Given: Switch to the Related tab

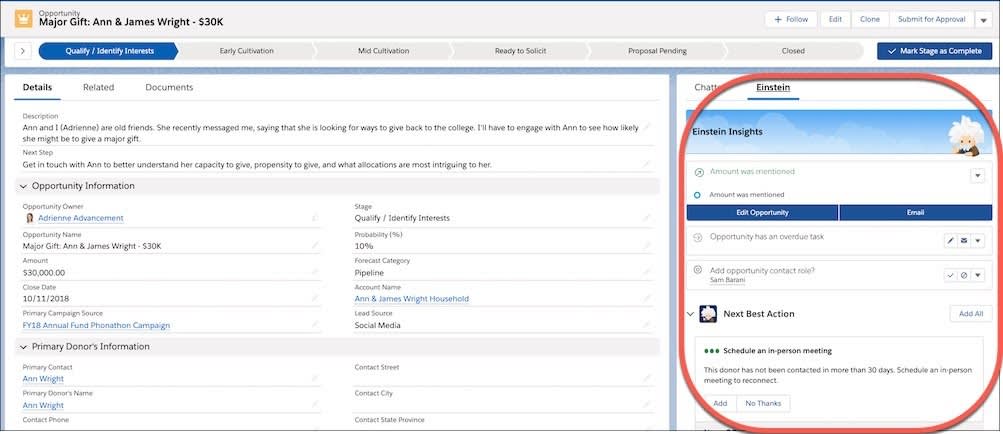Looking at the screenshot, I should pyautogui.click(x=99, y=88).
